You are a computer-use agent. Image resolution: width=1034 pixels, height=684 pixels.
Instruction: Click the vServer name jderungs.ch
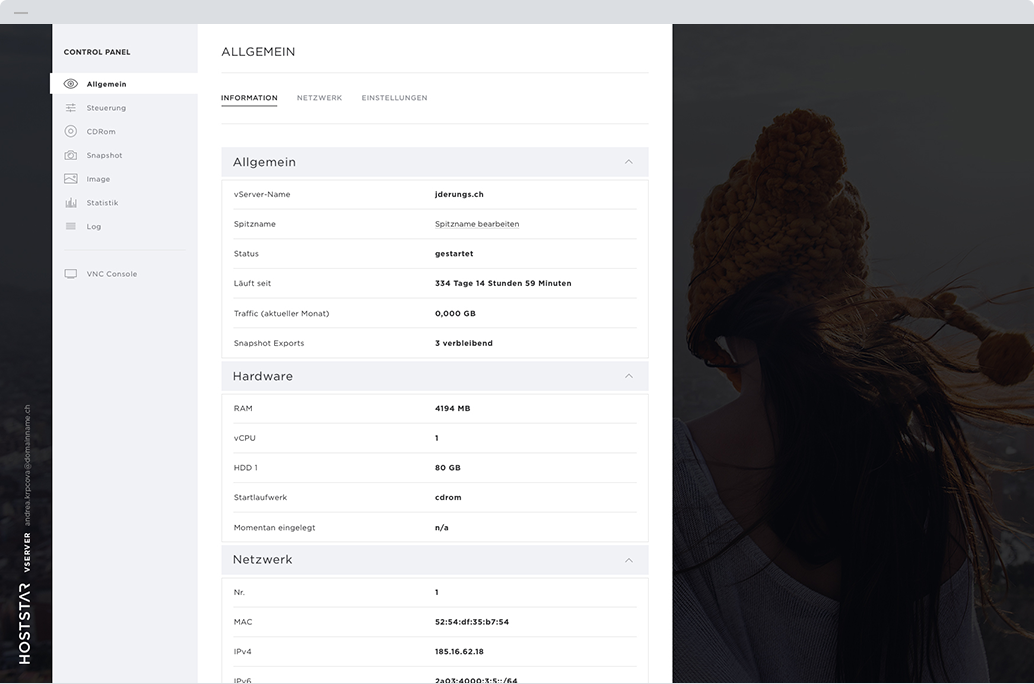tap(459, 194)
